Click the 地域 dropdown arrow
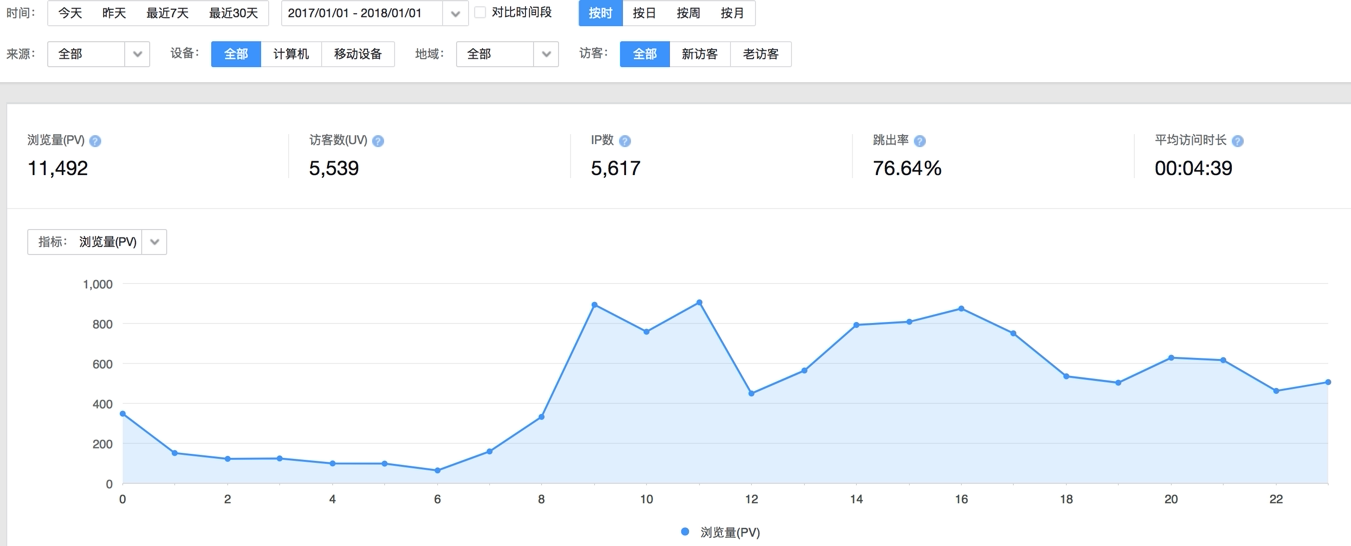Viewport: 1351px width, 546px height. [x=546, y=54]
